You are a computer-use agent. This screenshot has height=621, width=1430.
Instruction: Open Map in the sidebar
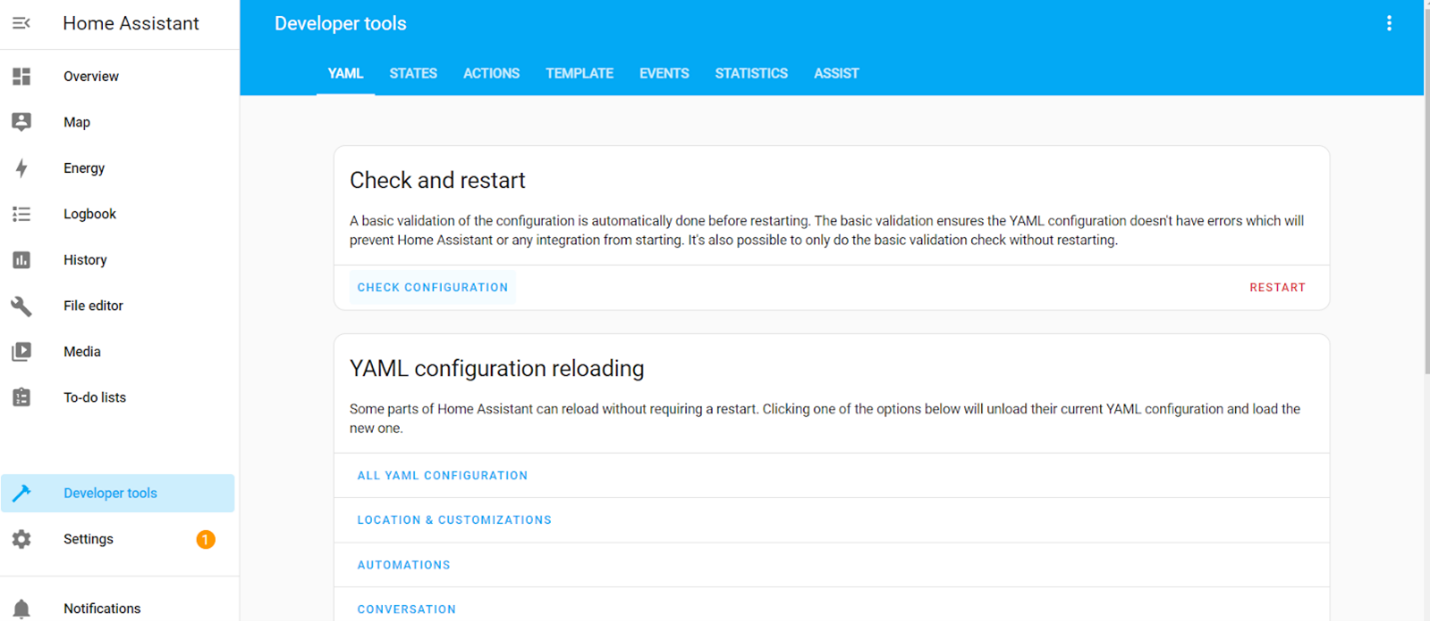[118, 122]
